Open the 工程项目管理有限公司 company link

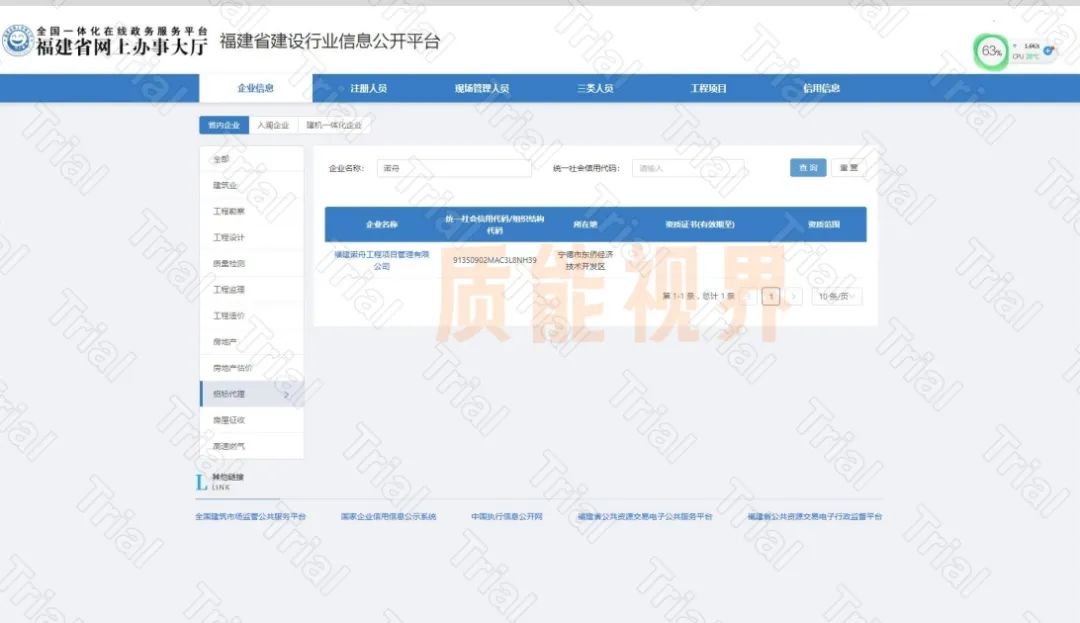click(382, 260)
